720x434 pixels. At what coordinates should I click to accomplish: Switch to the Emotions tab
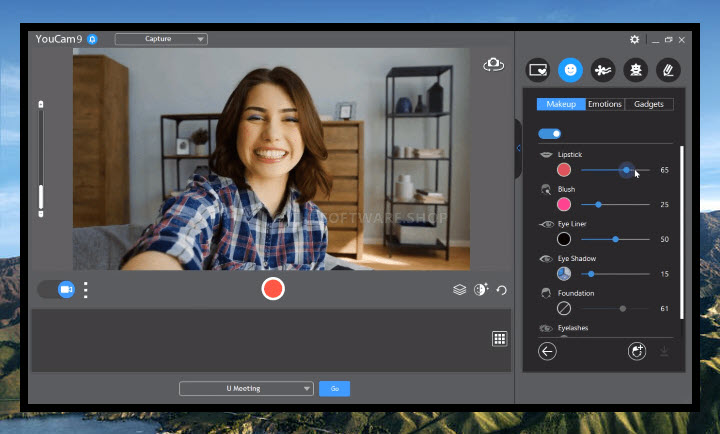604,104
